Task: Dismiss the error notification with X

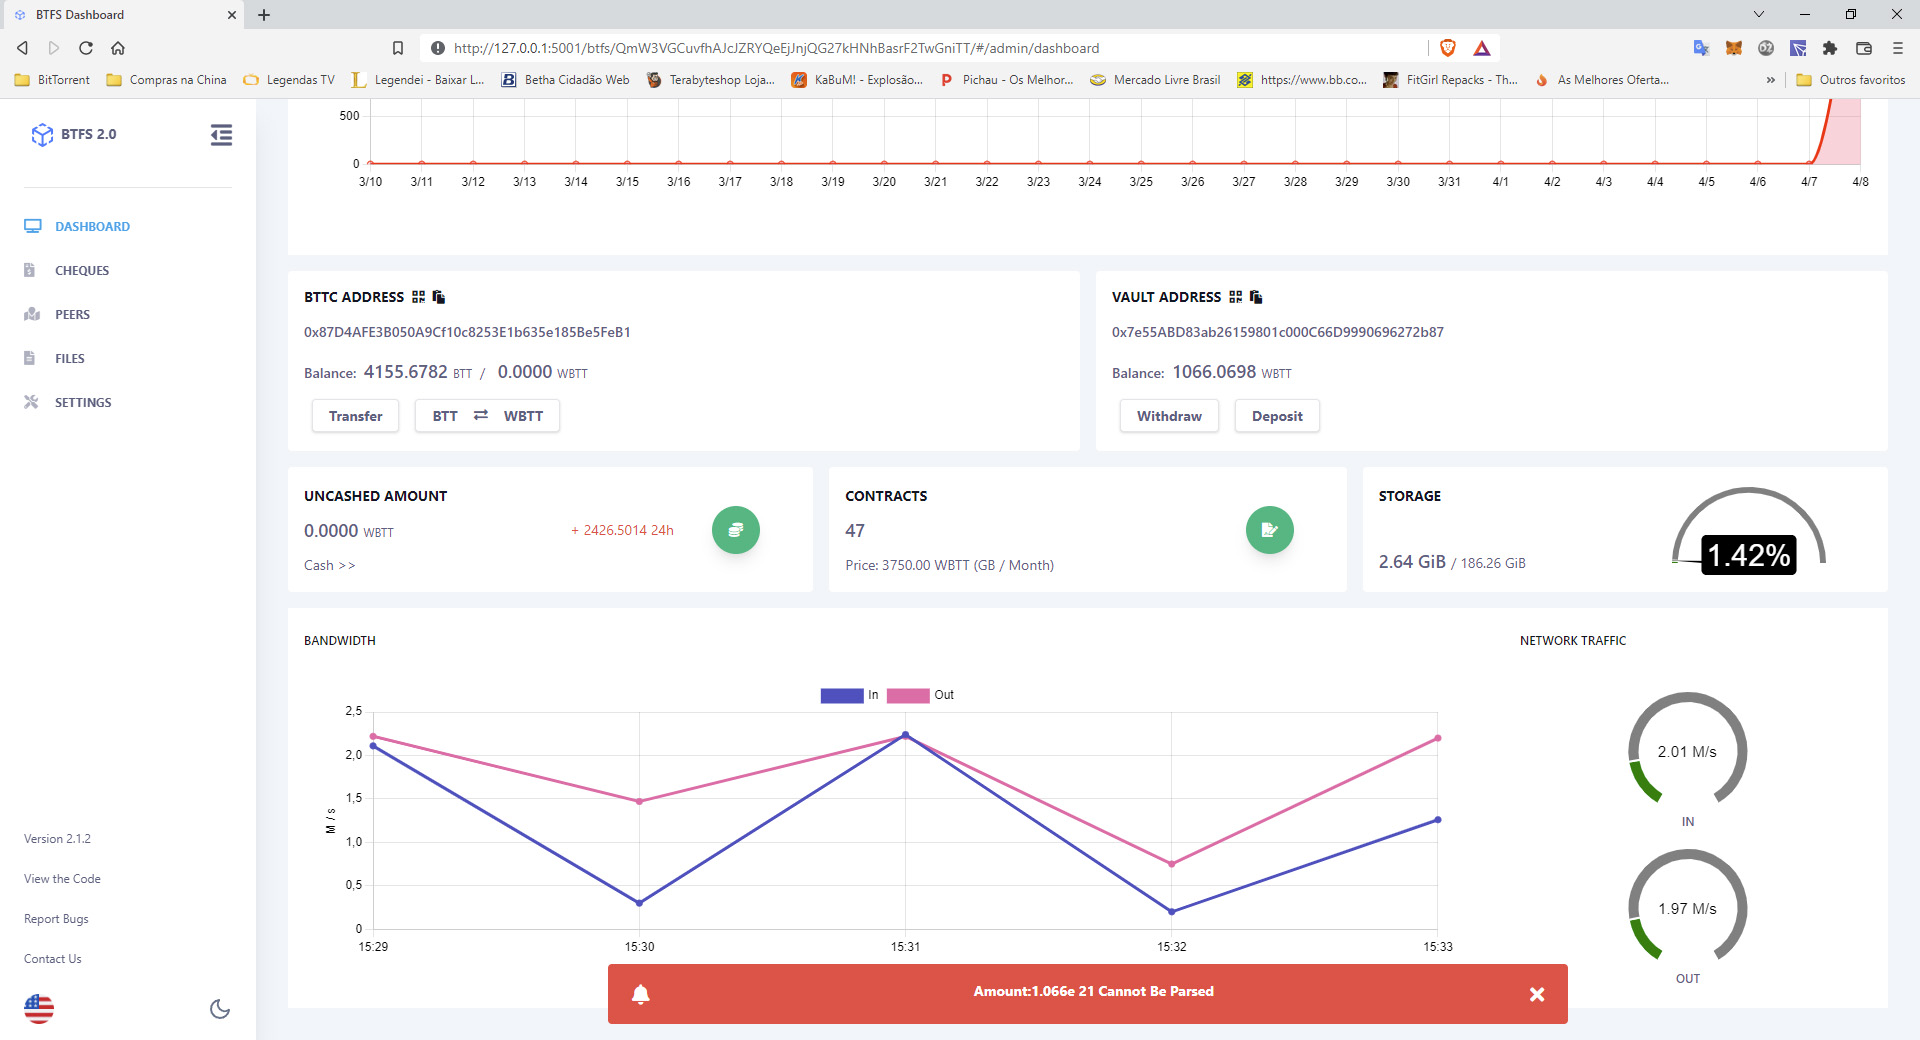Action: [x=1537, y=994]
